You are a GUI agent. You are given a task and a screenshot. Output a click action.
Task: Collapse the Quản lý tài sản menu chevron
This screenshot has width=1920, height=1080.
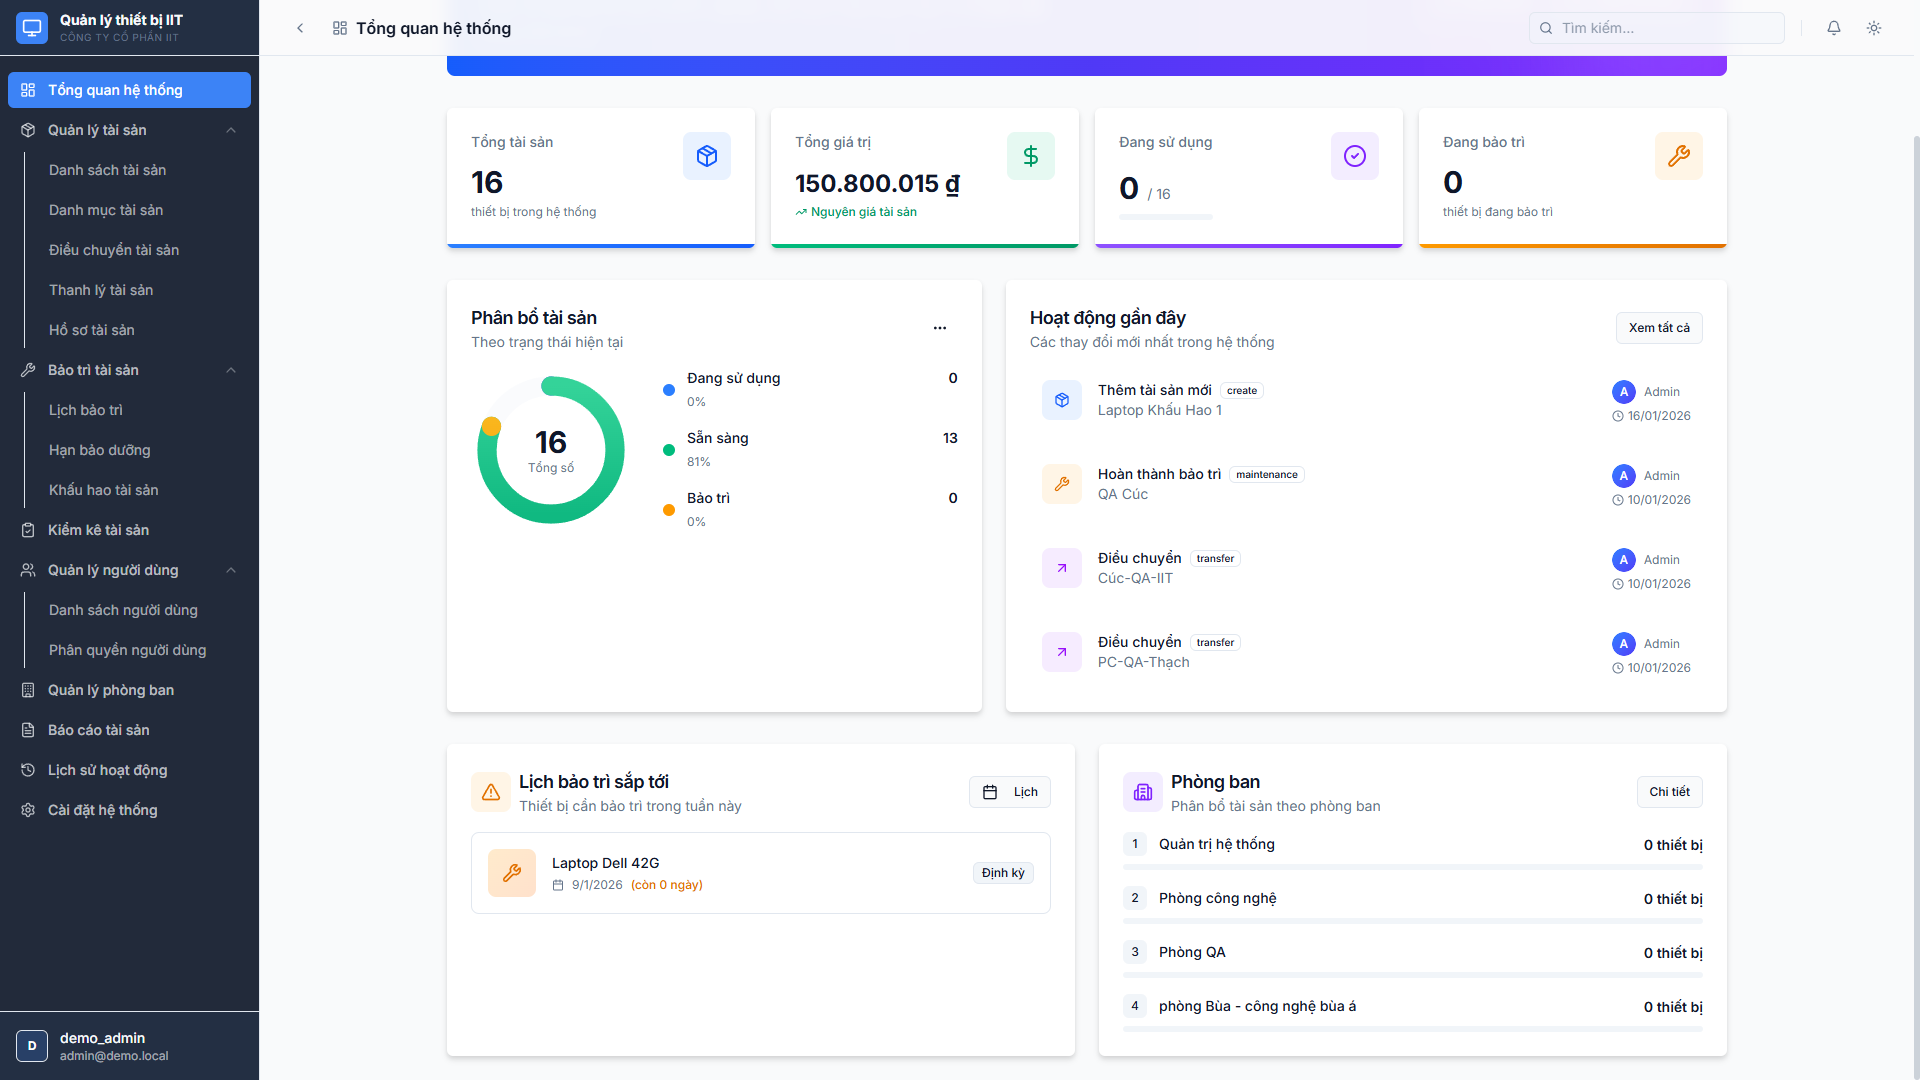[231, 130]
